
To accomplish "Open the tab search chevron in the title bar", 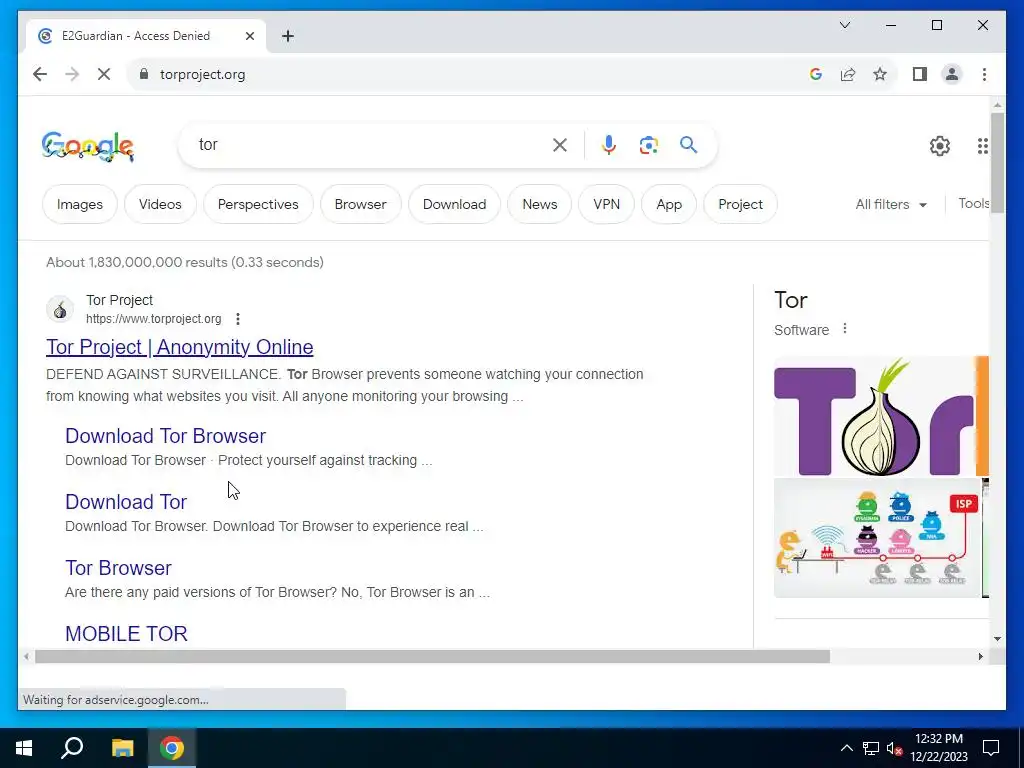I will point(844,25).
